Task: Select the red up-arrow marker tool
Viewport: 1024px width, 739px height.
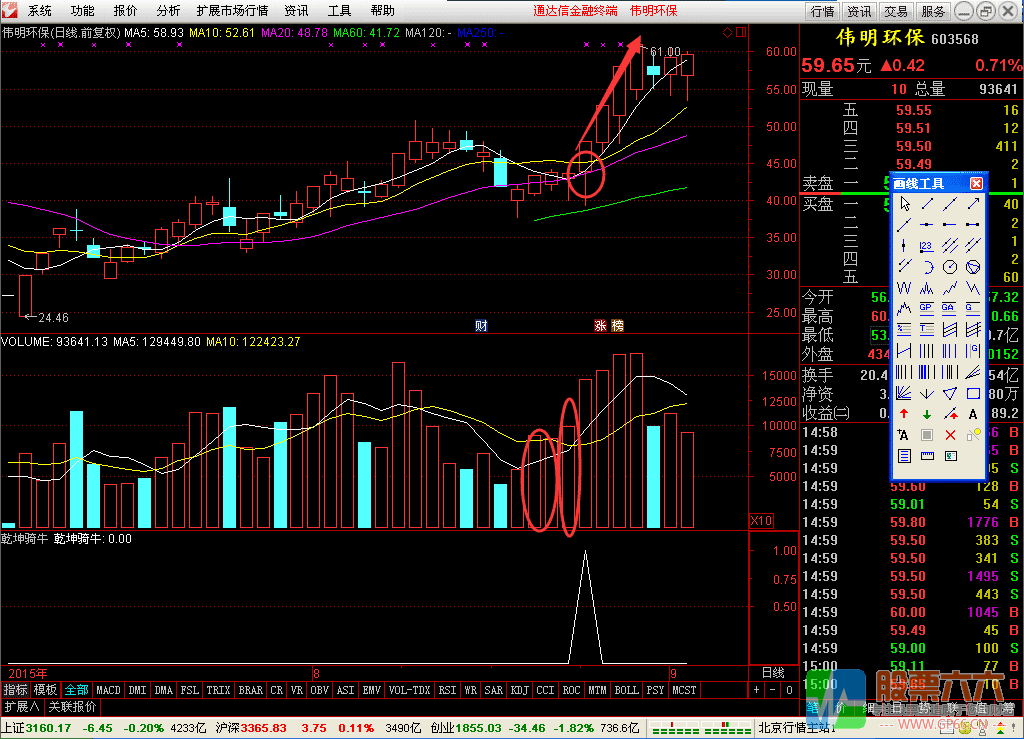Action: (x=904, y=414)
